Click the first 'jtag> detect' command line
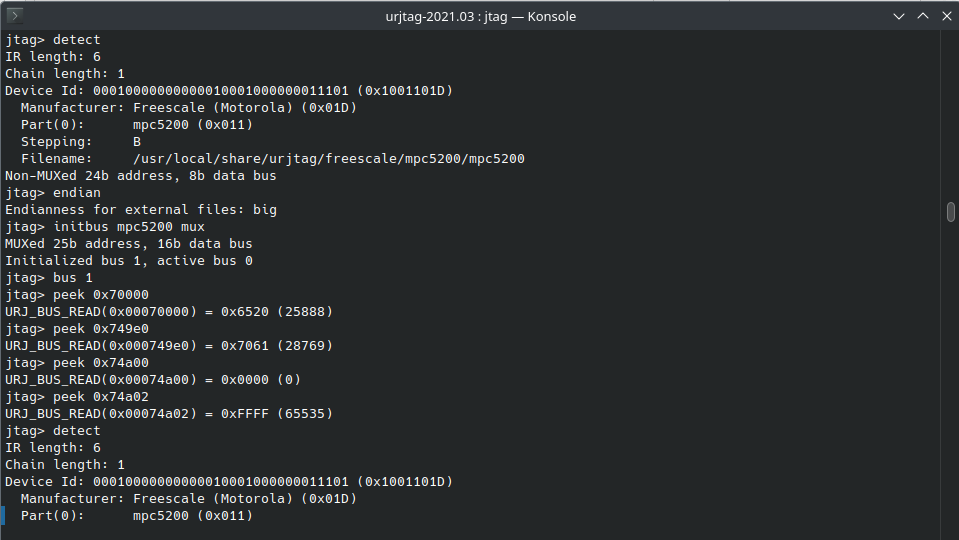Screen dimensions: 959x540 point(53,40)
